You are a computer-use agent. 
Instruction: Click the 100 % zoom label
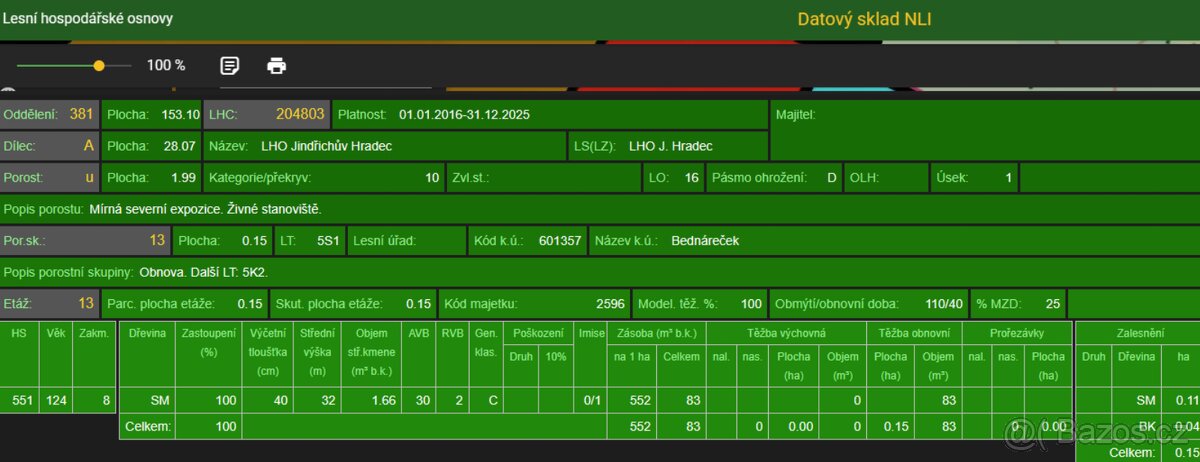coord(166,66)
